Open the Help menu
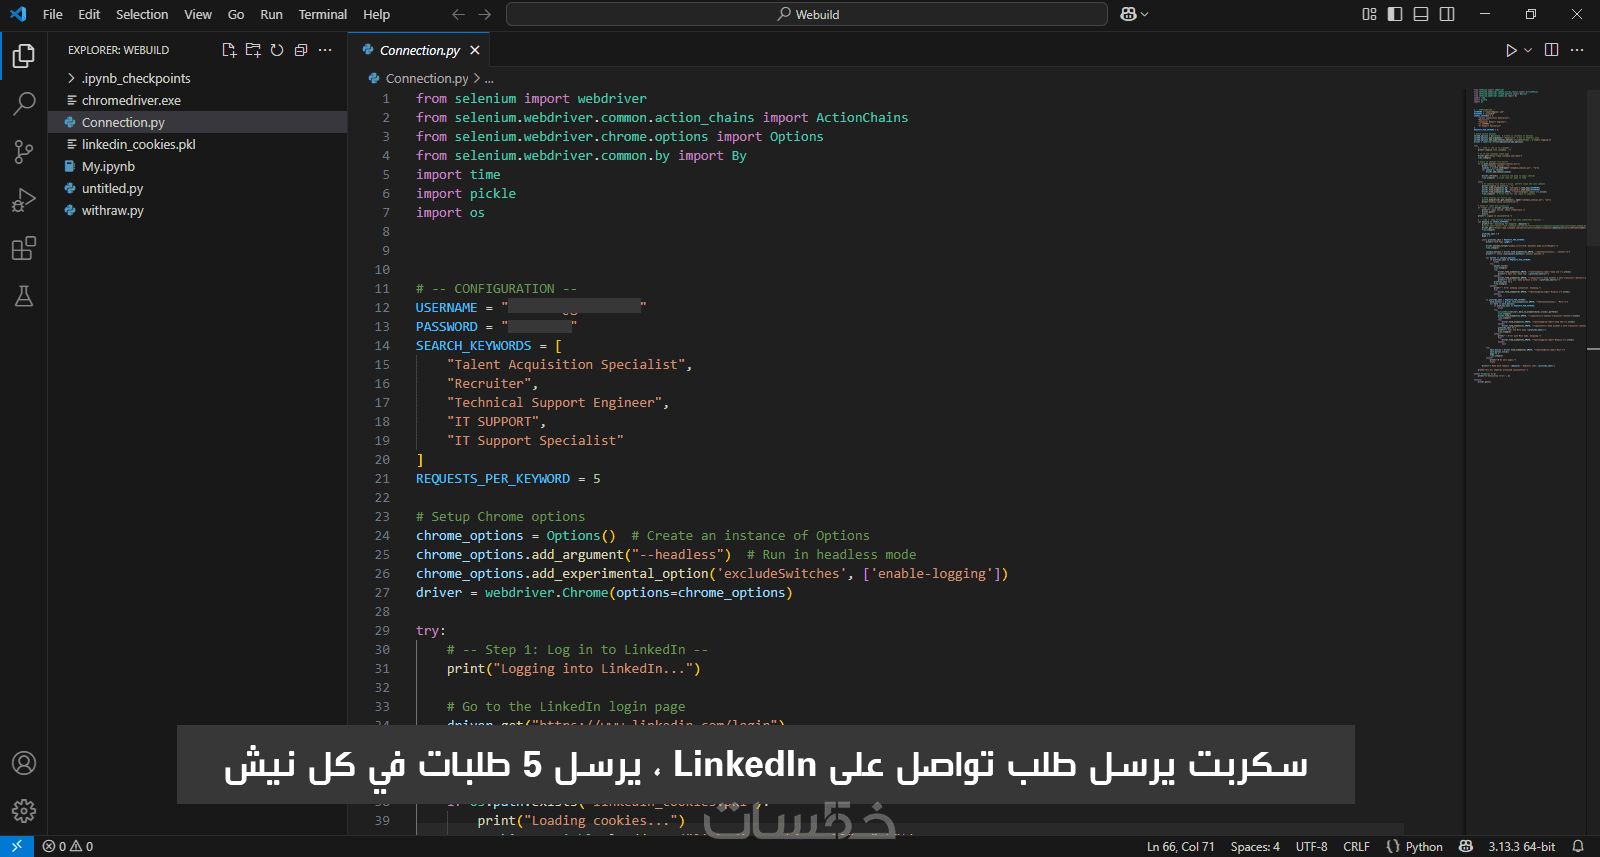Screen dimensions: 1600x857 377,14
